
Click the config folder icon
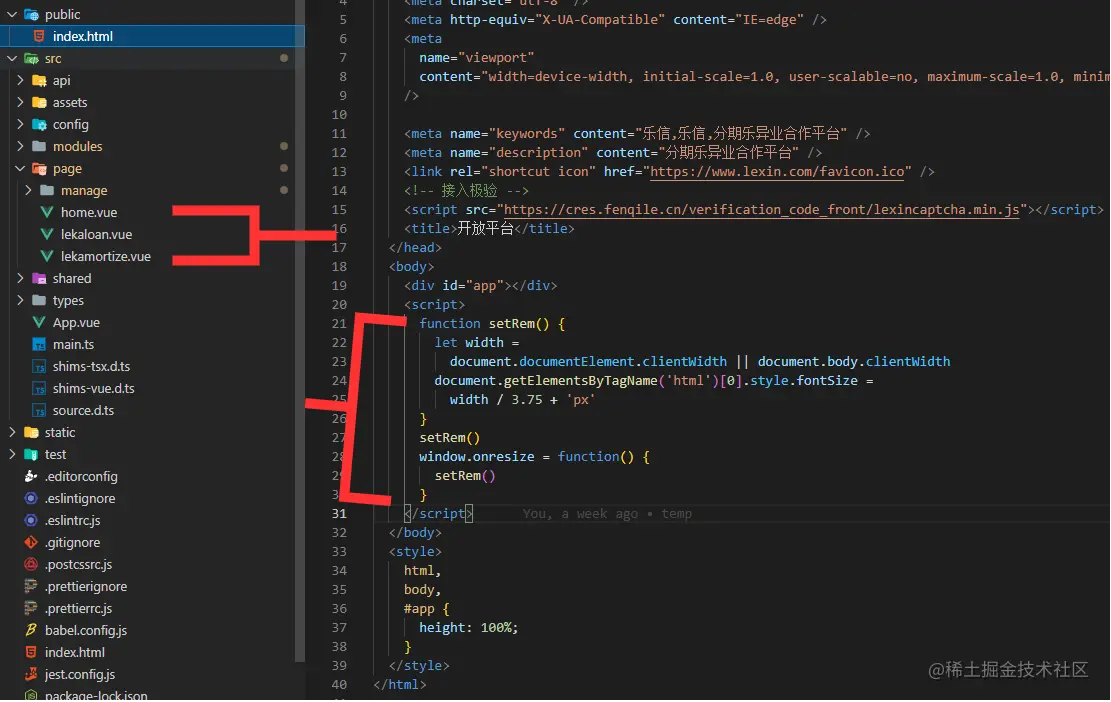coord(40,124)
